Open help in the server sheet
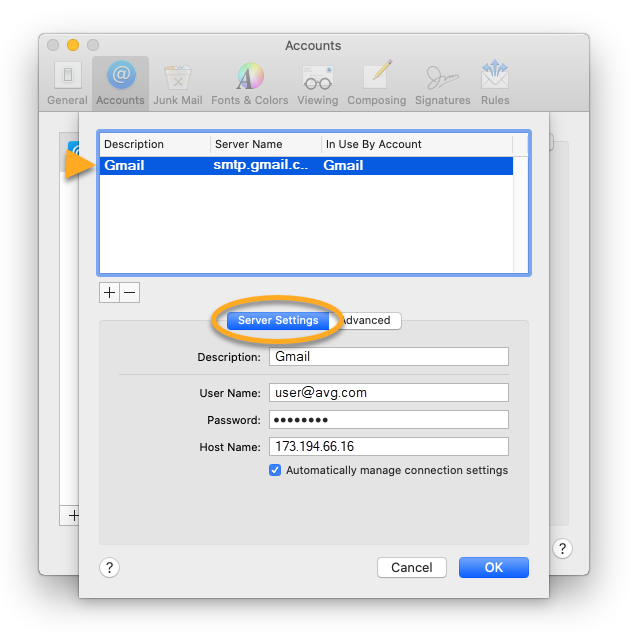The image size is (631, 632). coord(109,568)
